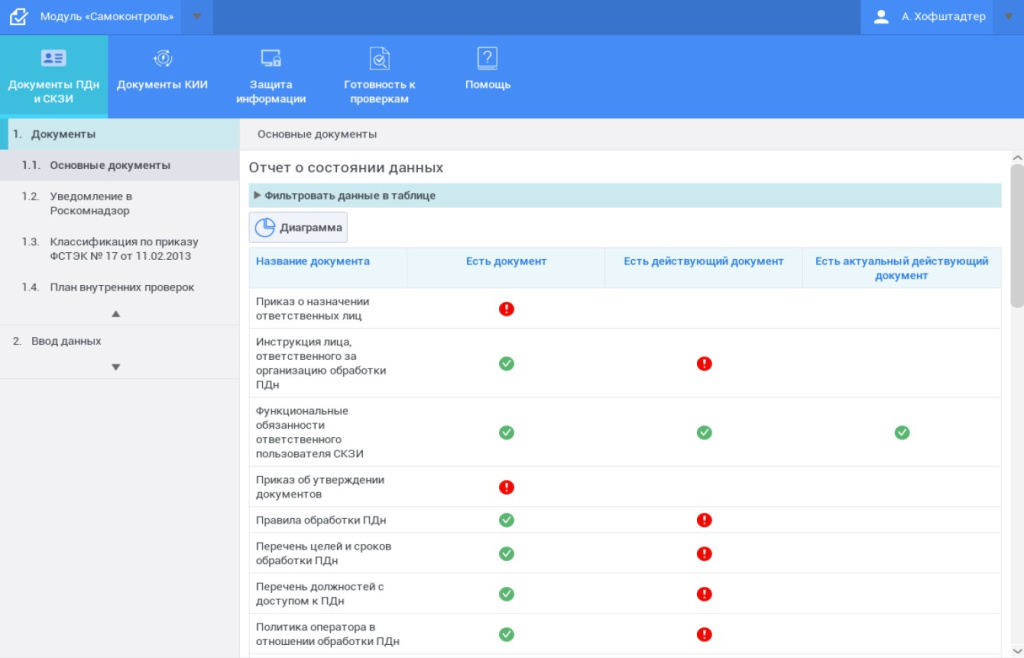
Task: Click the vertical scrollbar thumb
Action: (x=1017, y=235)
